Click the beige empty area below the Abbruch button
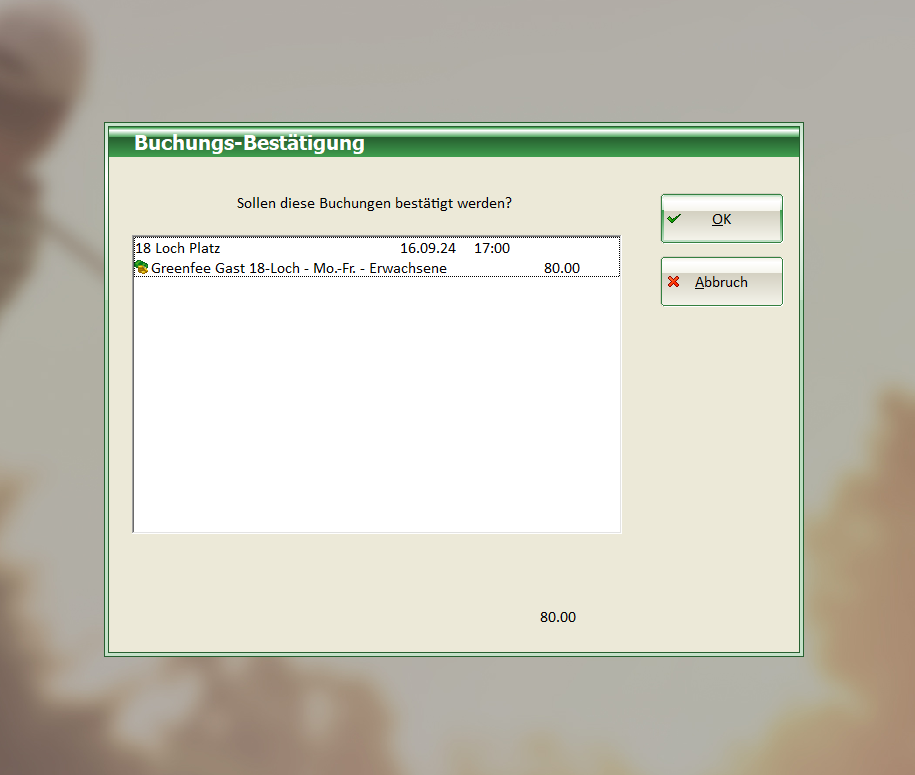Image resolution: width=915 pixels, height=775 pixels. coord(720,450)
